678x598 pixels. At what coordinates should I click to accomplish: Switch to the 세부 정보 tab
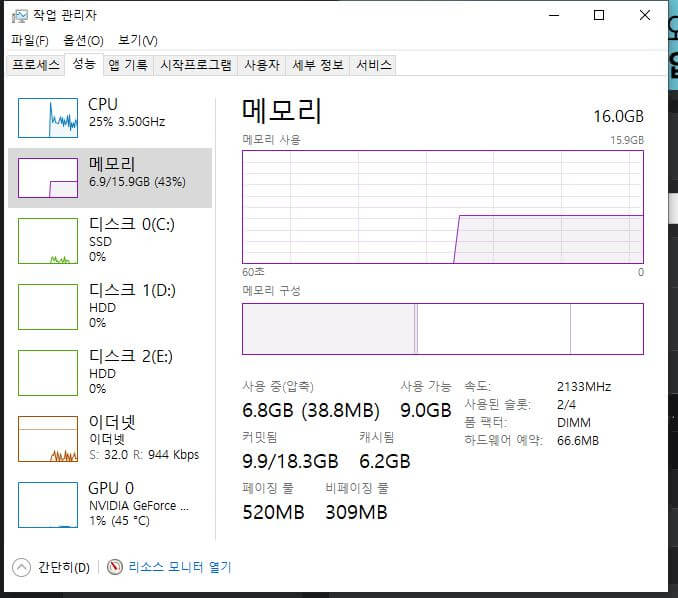[x=318, y=65]
